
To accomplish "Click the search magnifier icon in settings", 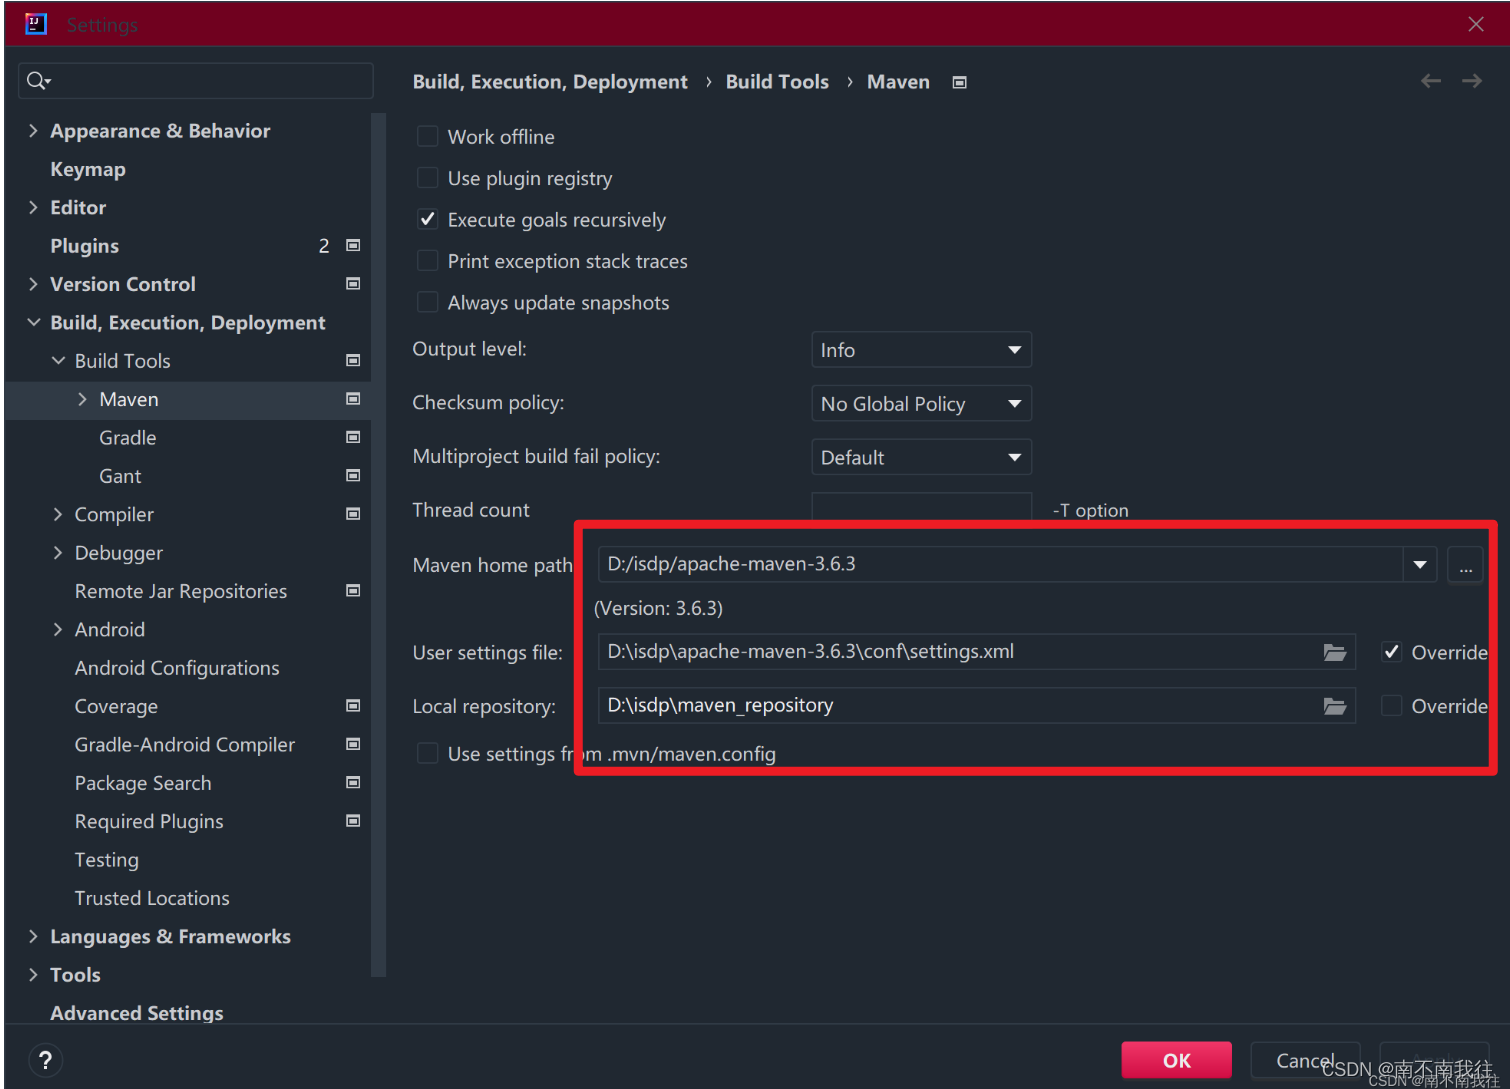I will click(36, 81).
